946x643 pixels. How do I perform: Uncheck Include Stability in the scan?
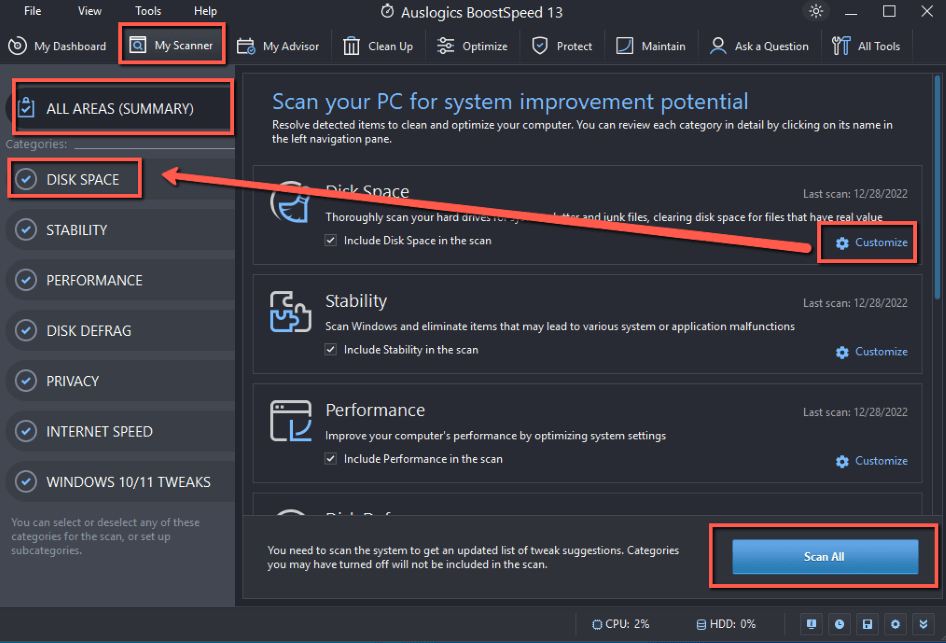[331, 349]
